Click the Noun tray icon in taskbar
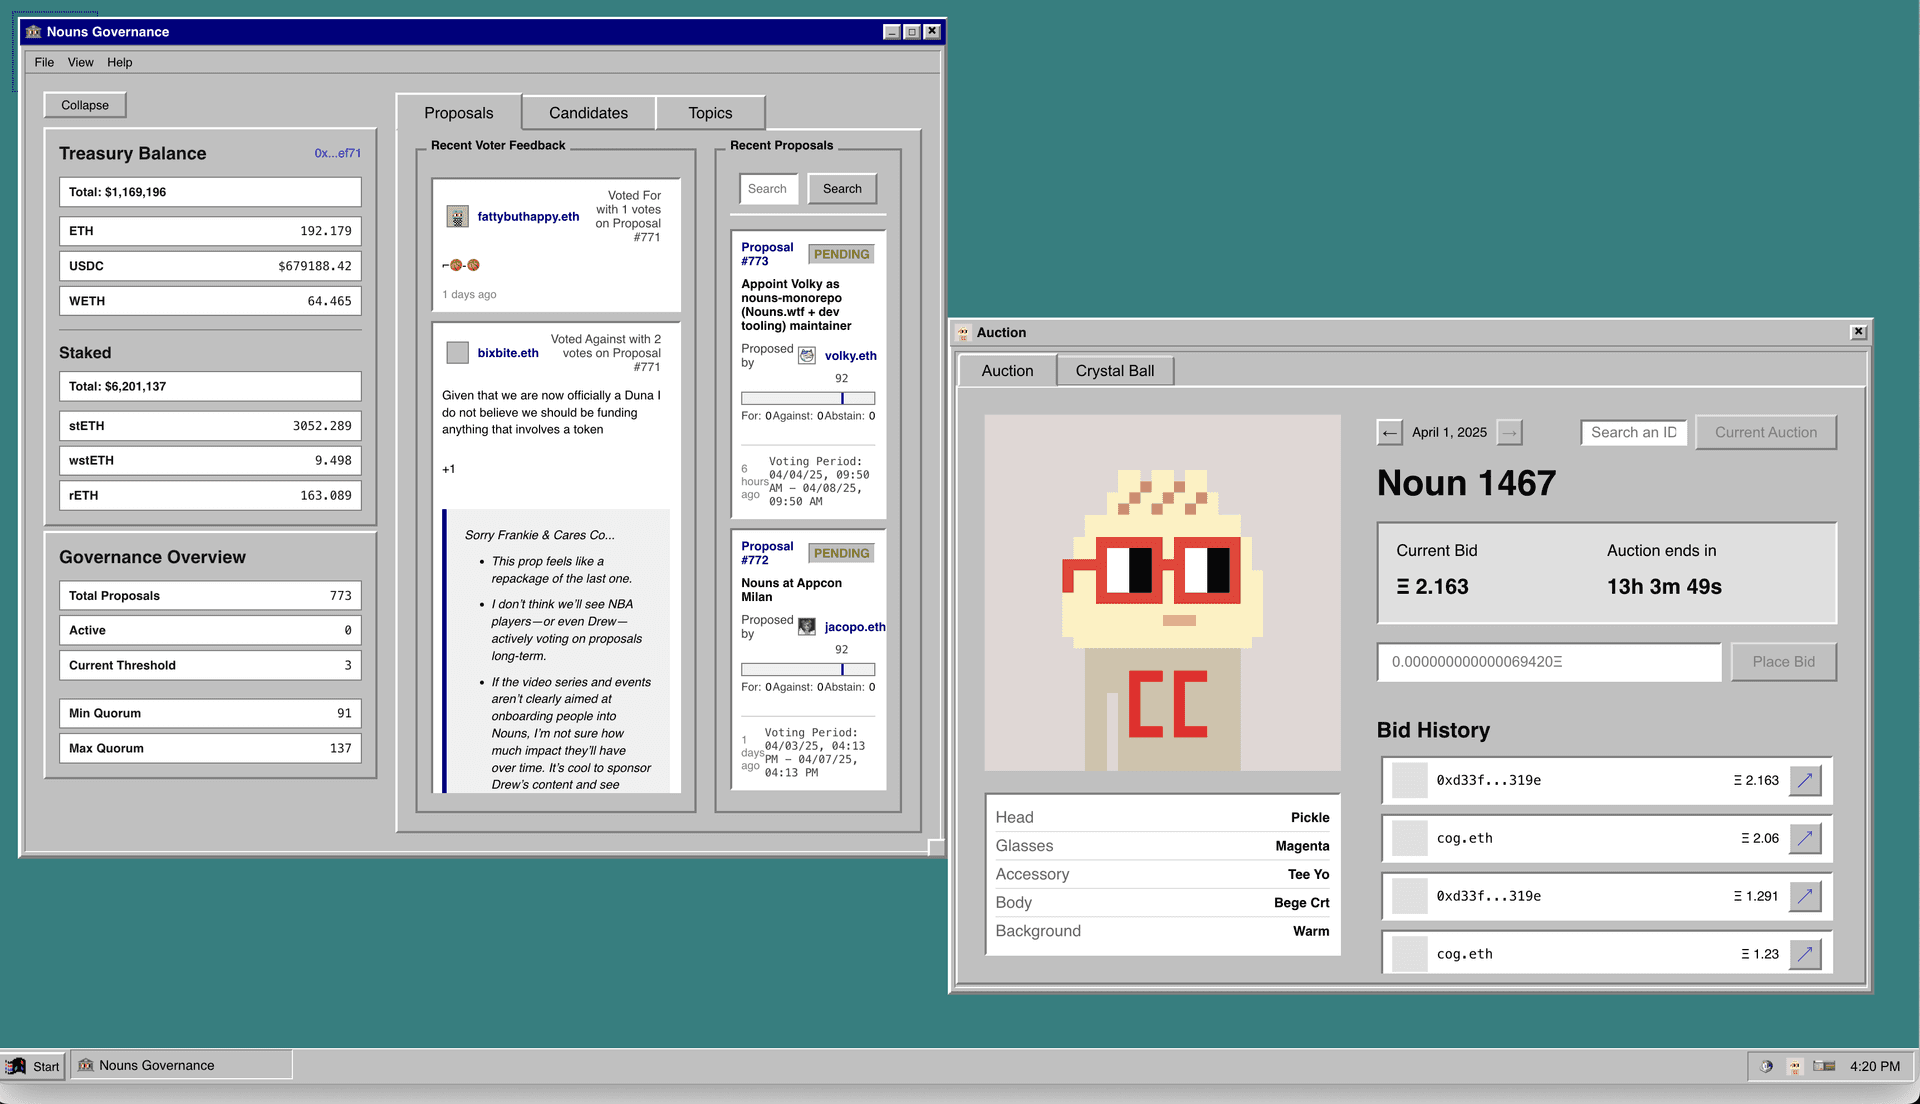The height and width of the screenshot is (1104, 1920). tap(1794, 1066)
